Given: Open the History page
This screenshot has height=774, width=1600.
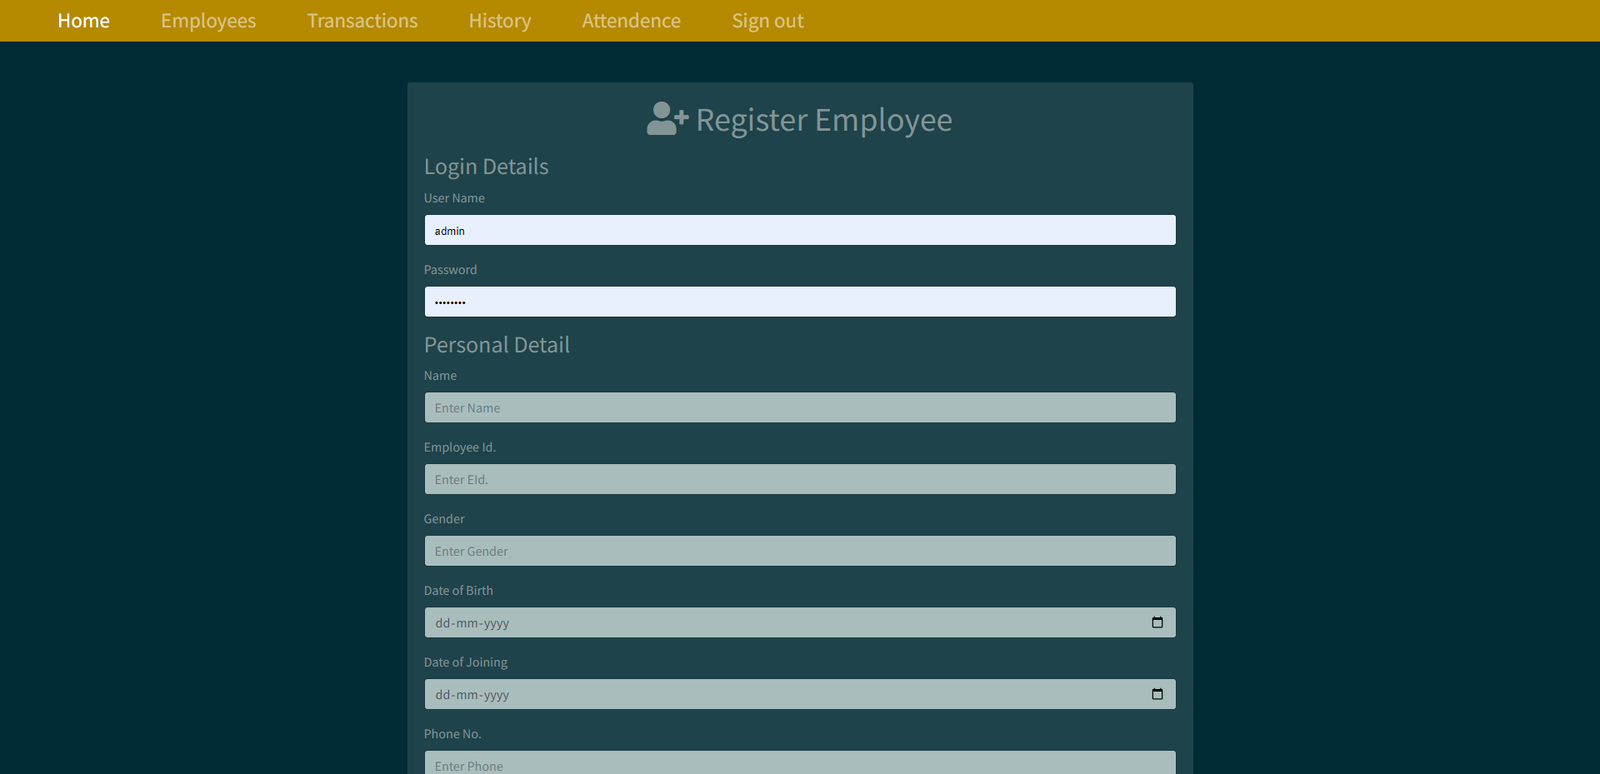Looking at the screenshot, I should pos(500,21).
